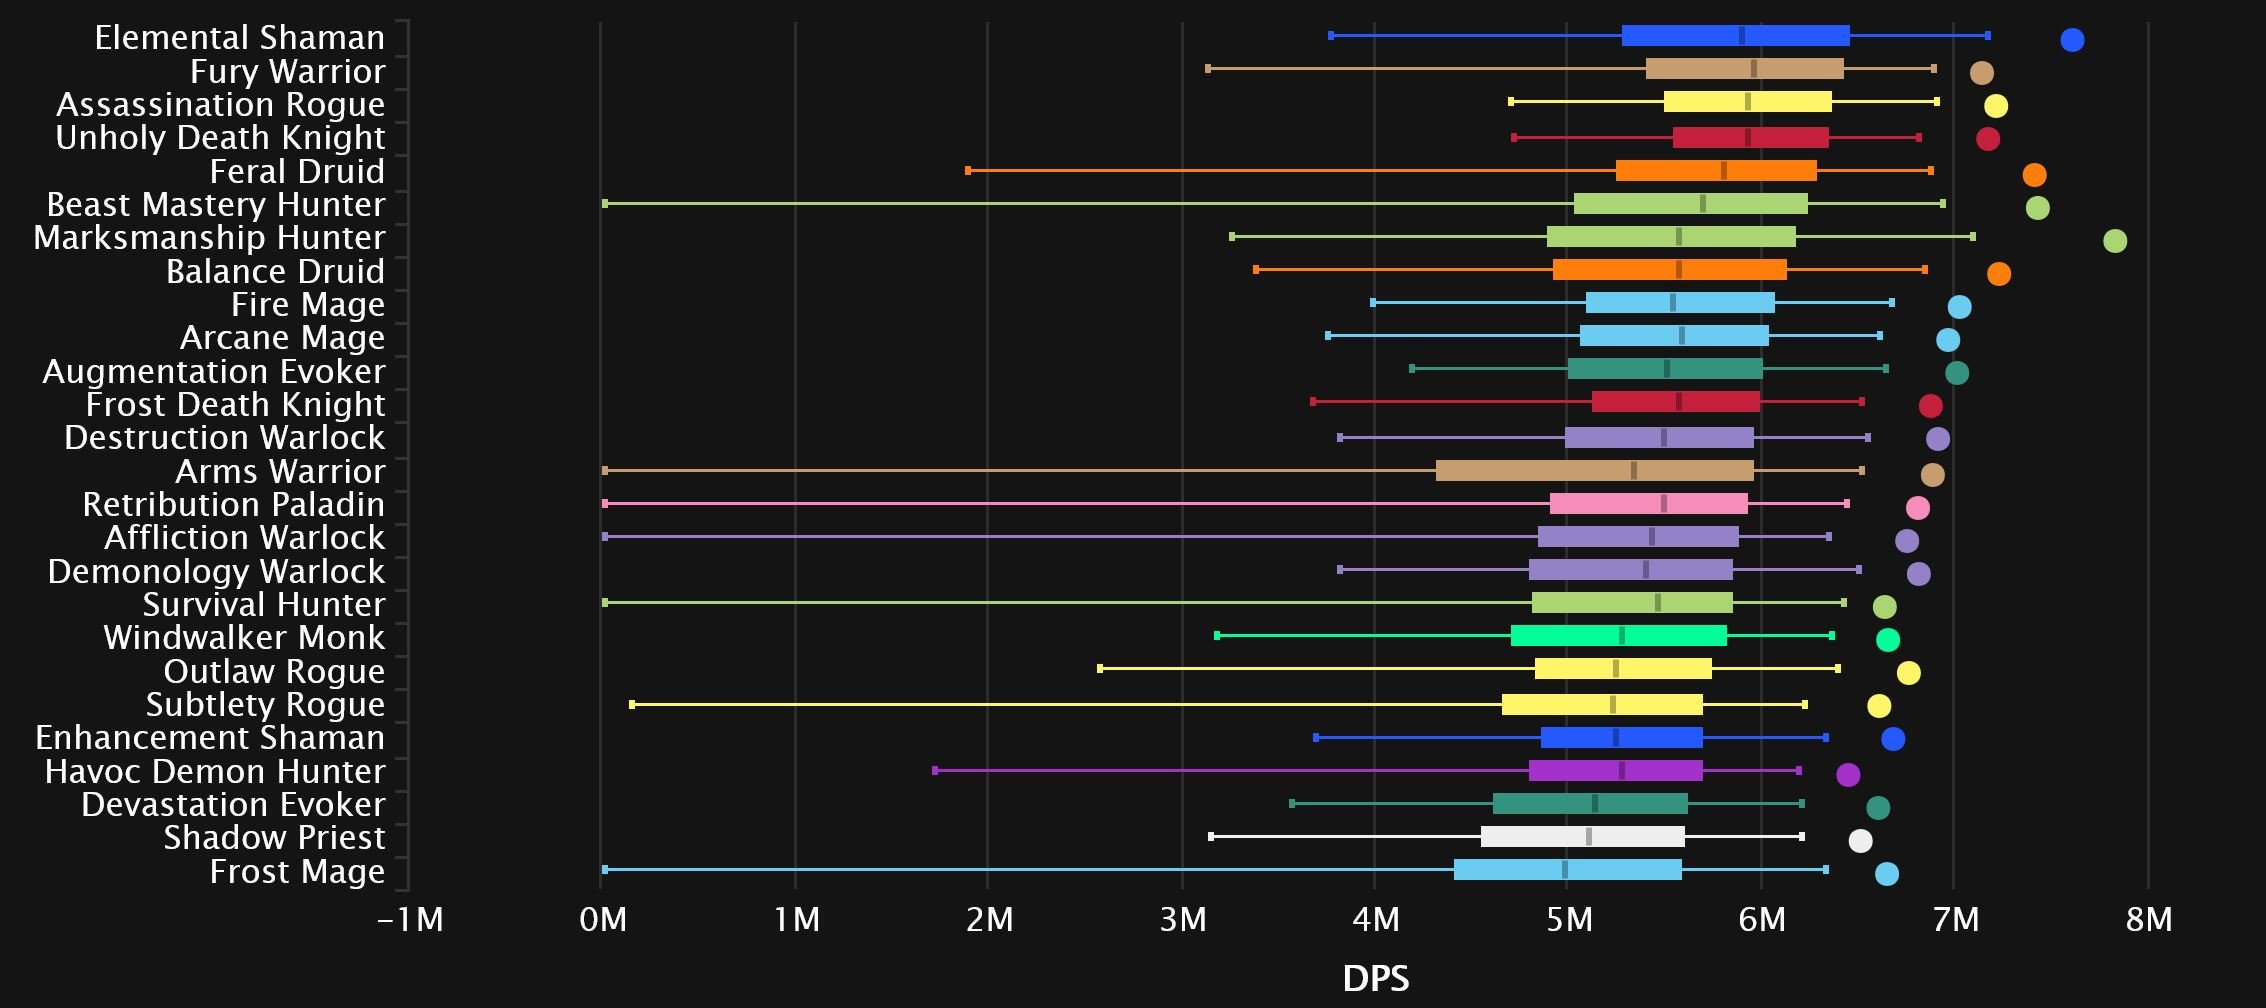This screenshot has width=2266, height=1008.
Task: Click the Marksmanship Hunter max outlier dot
Action: [x=2115, y=241]
